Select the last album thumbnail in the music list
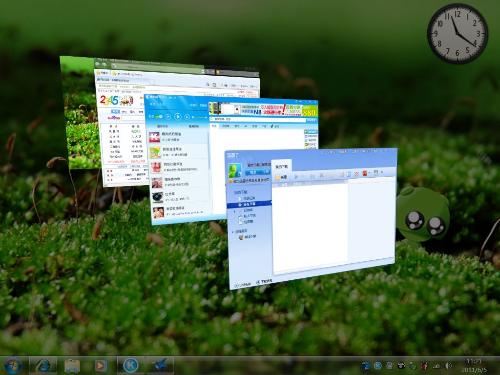This screenshot has height=375, width=500. [158, 212]
